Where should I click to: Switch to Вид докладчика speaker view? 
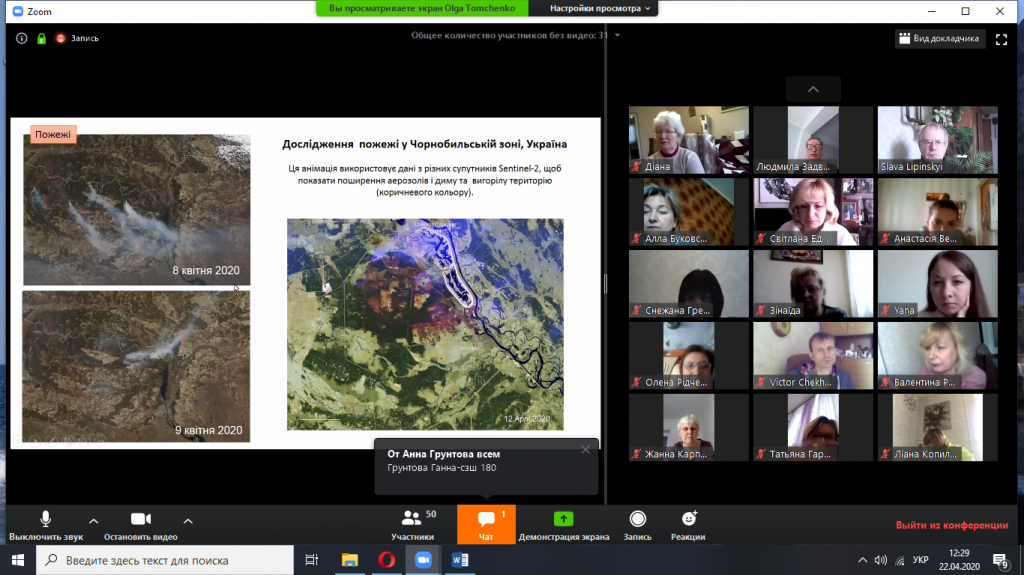pyautogui.click(x=939, y=39)
